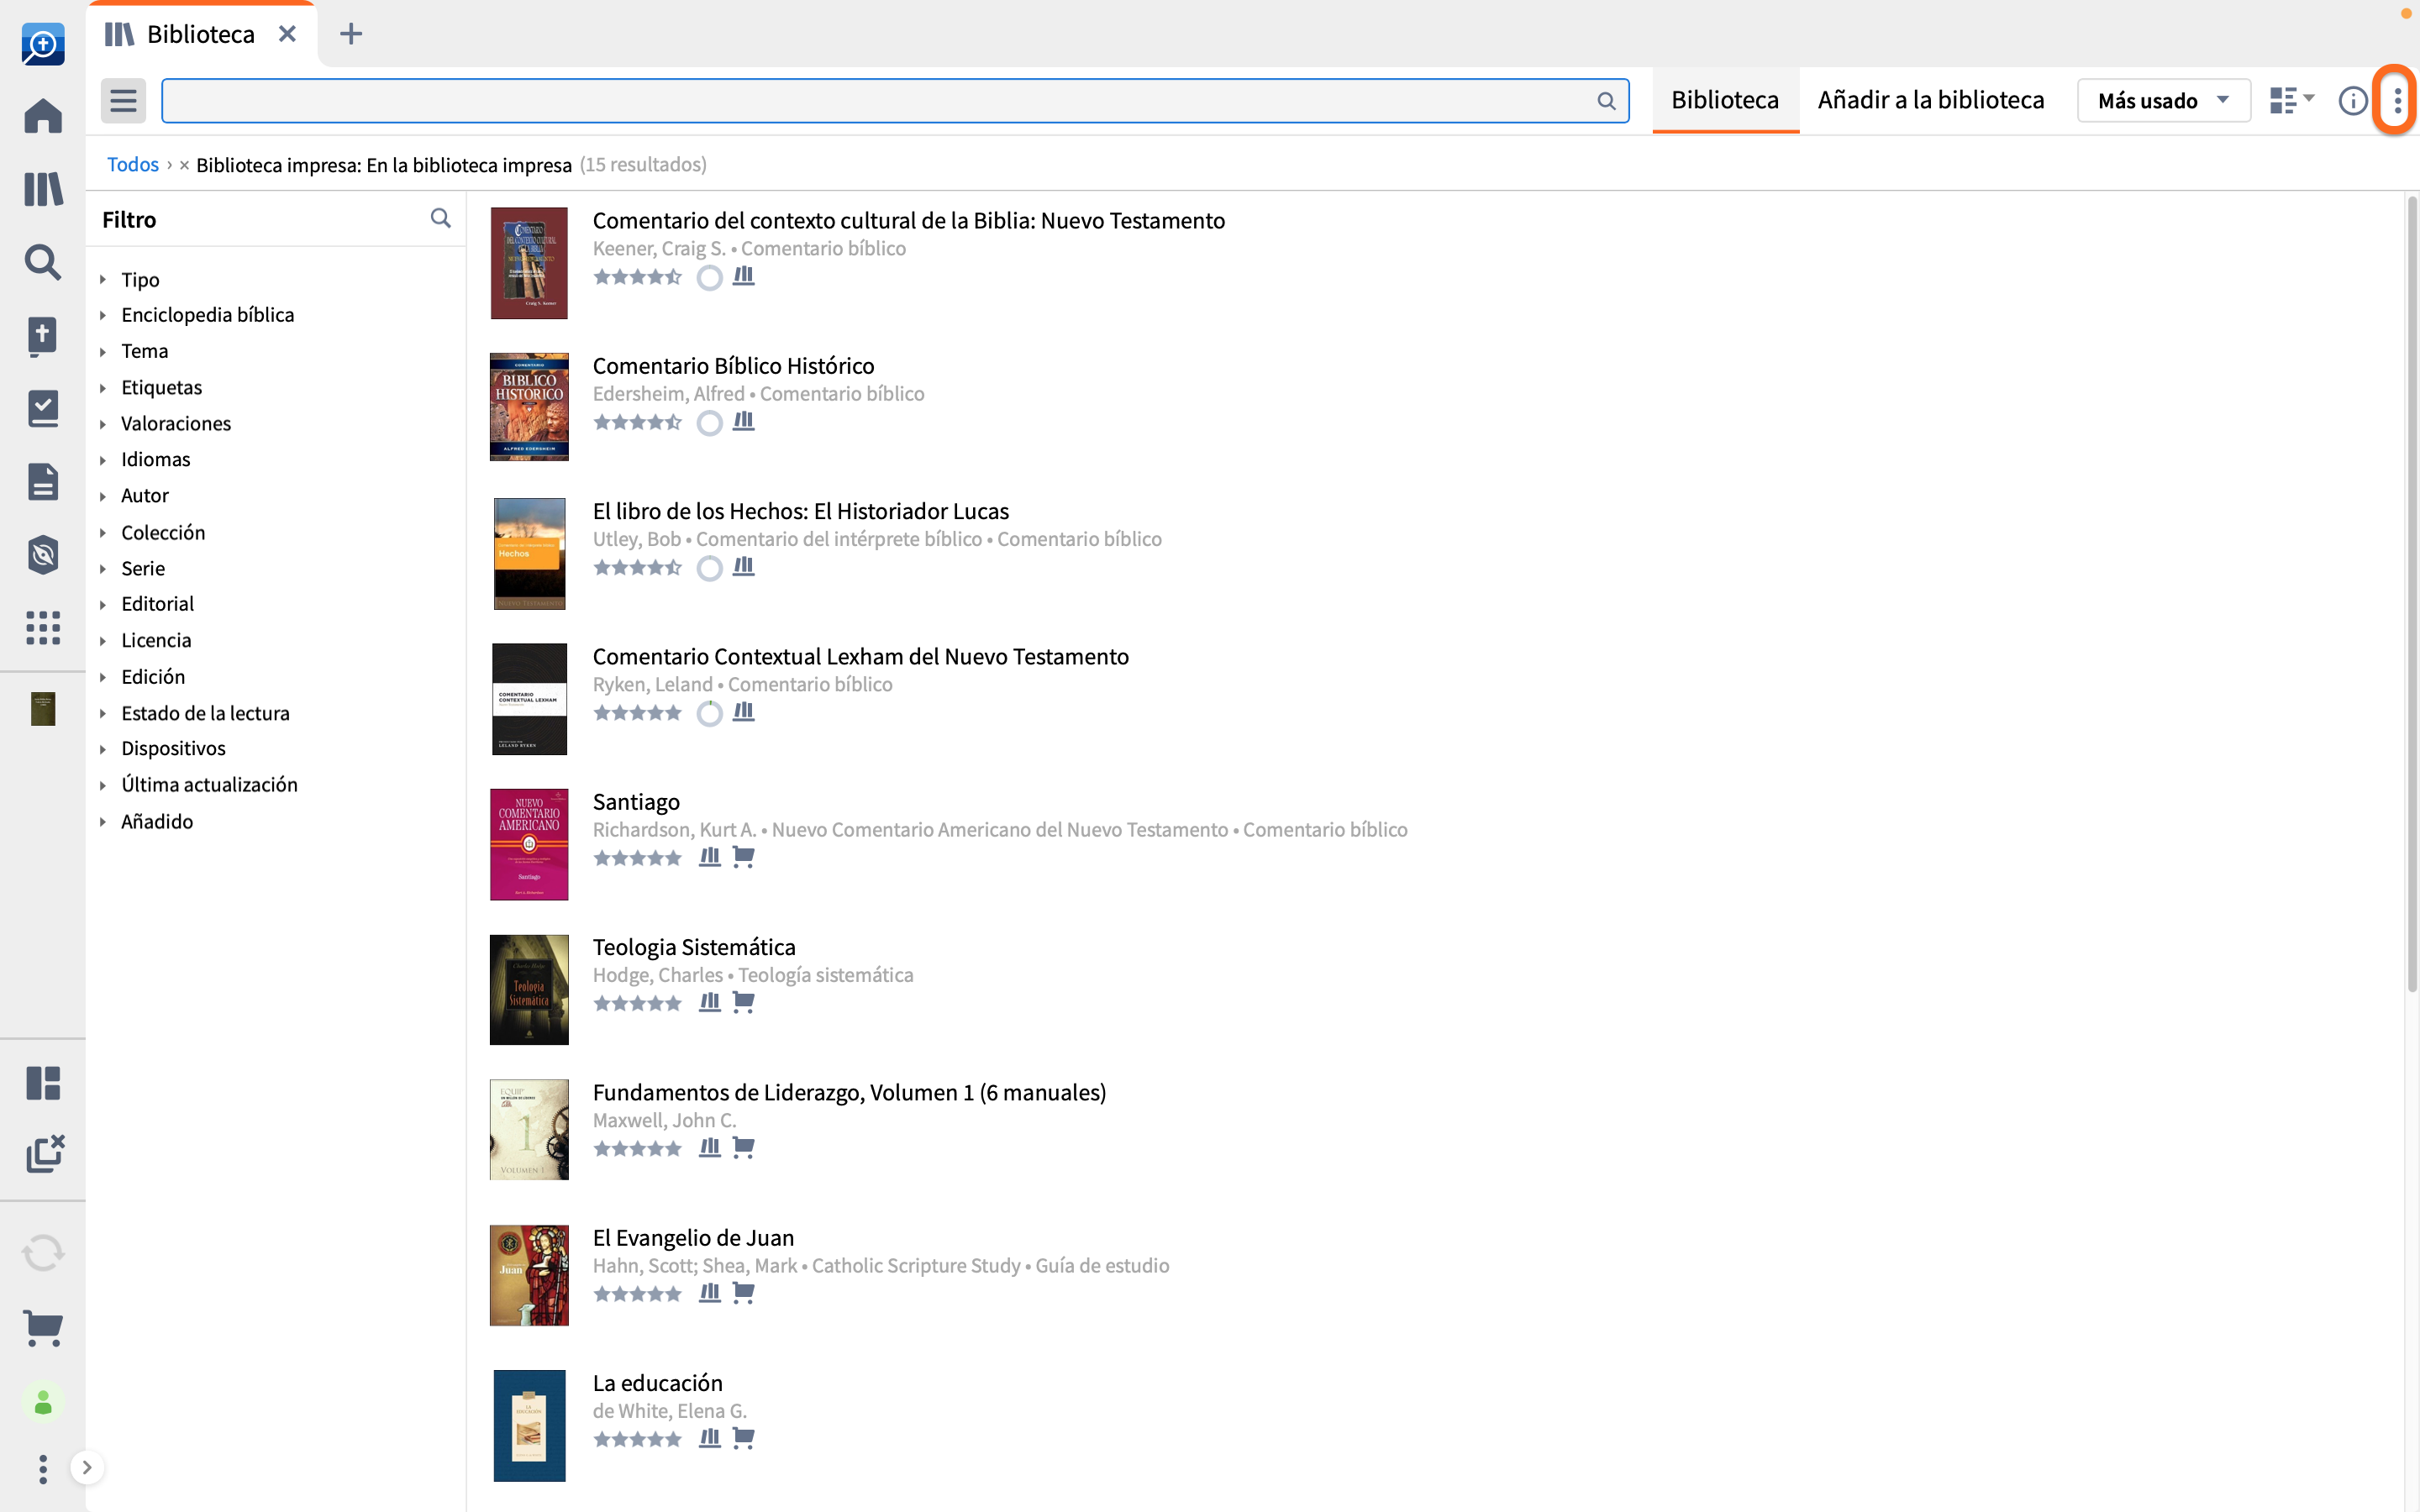Close the Biblioteca panel tab
This screenshot has width=2420, height=1512.
287,34
